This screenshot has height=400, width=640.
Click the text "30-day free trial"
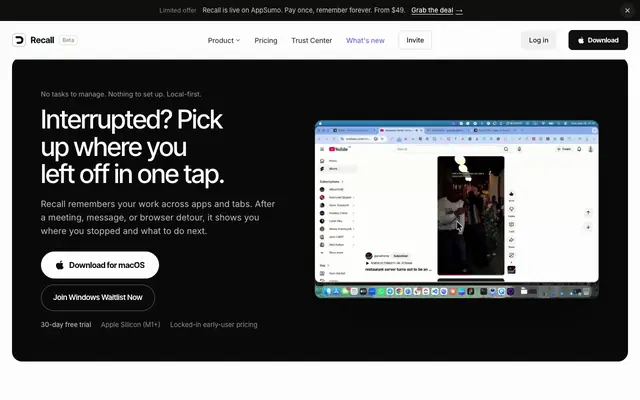tap(66, 325)
